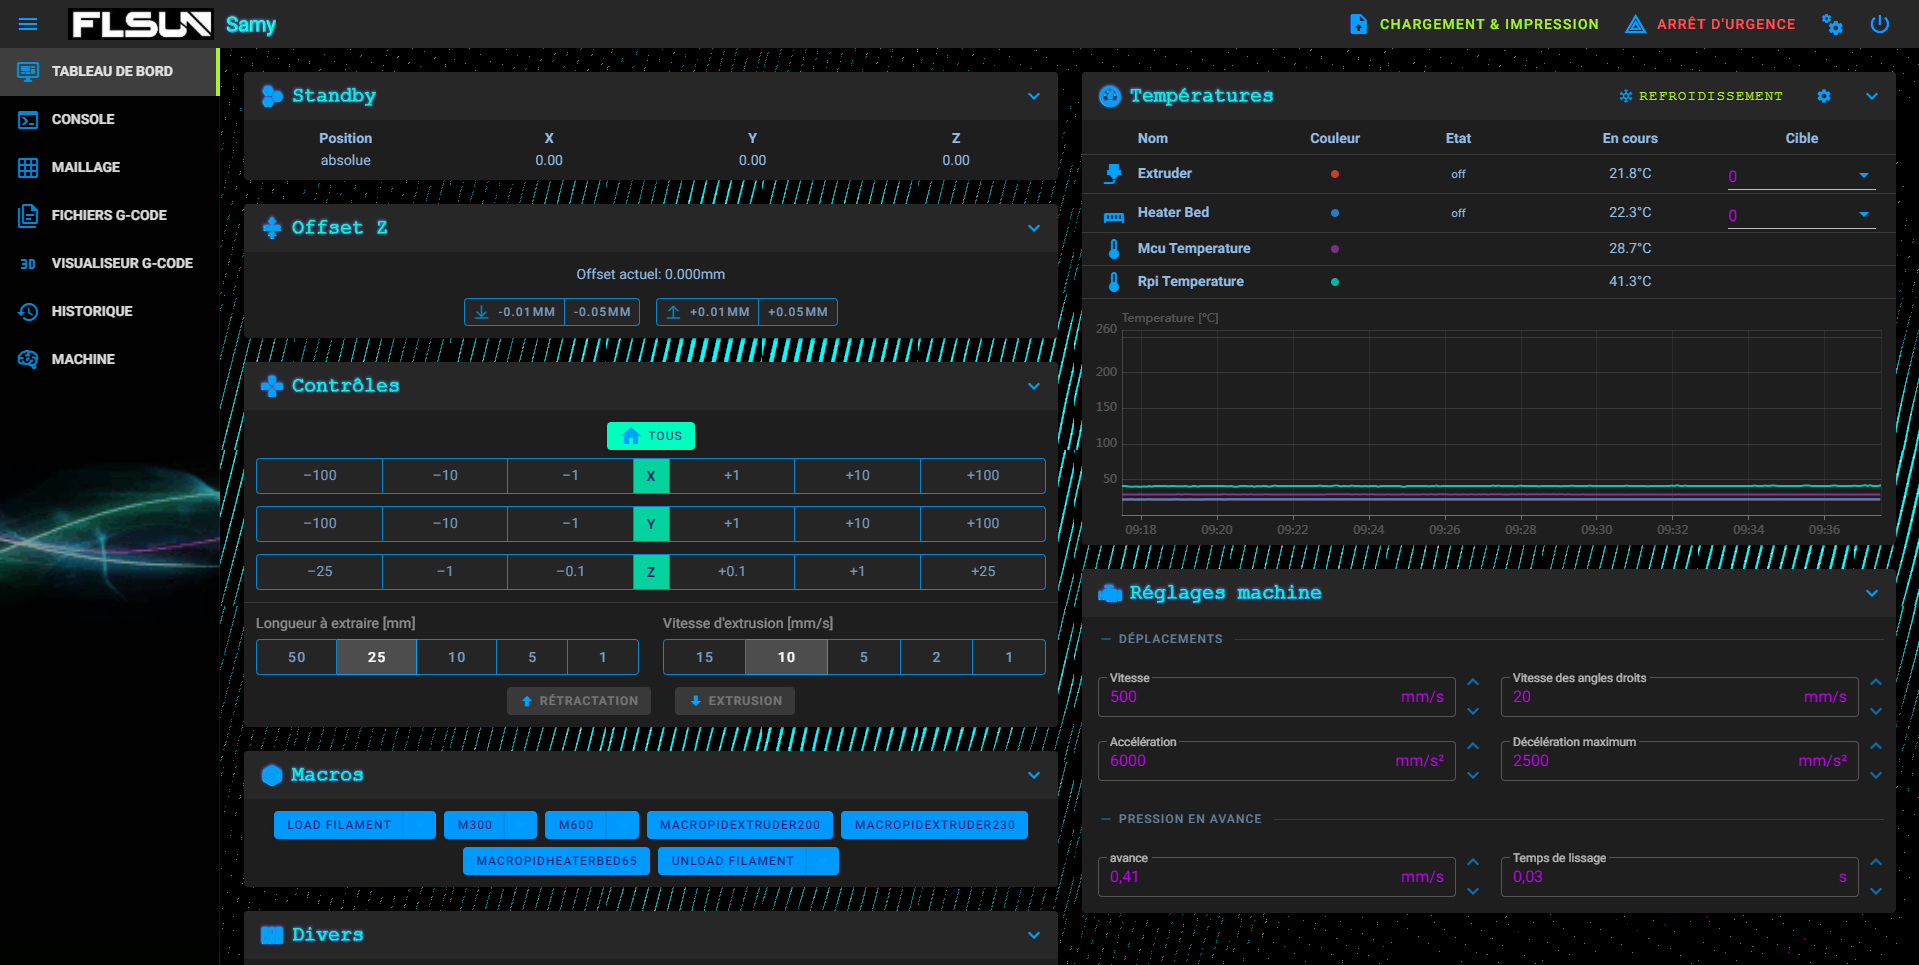Open interface settings cogs icon
Viewport: 1919px width, 965px height.
pyautogui.click(x=1831, y=24)
